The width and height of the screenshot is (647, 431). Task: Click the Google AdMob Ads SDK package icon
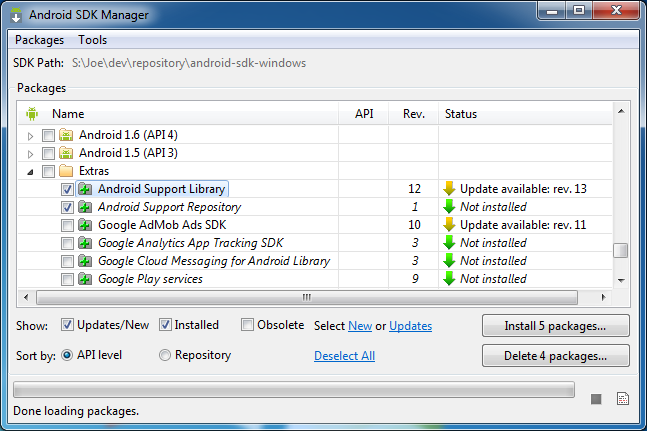86,225
